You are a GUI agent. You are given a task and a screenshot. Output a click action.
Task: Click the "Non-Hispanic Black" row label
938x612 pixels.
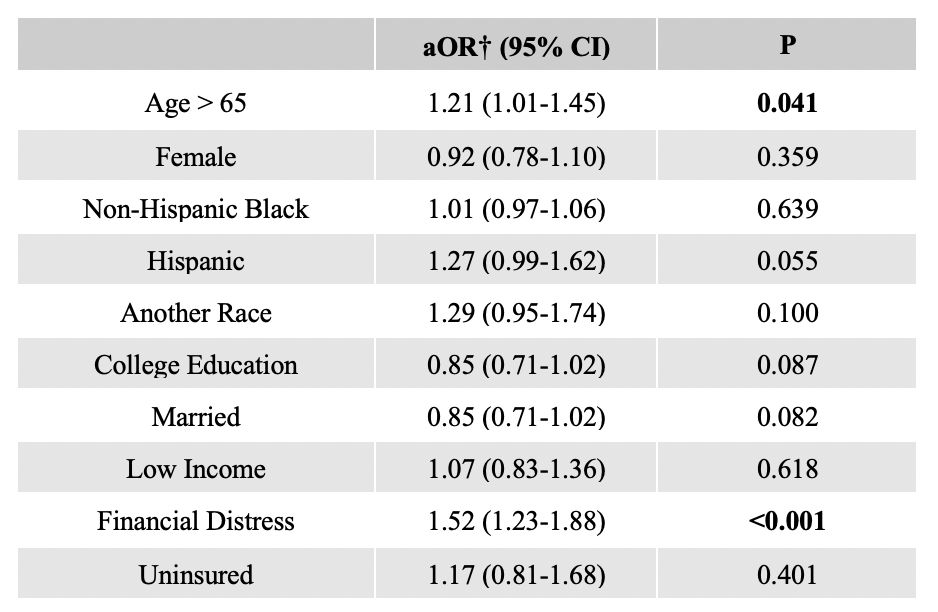[x=196, y=209]
